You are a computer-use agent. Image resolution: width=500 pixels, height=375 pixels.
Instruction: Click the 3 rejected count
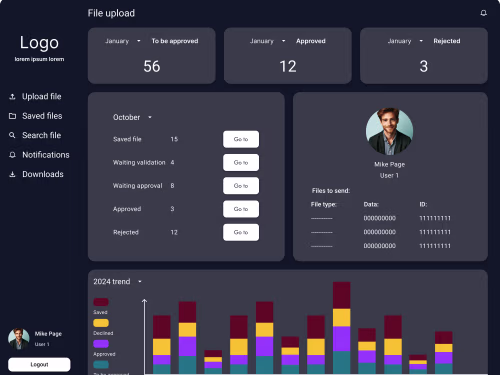[424, 66]
